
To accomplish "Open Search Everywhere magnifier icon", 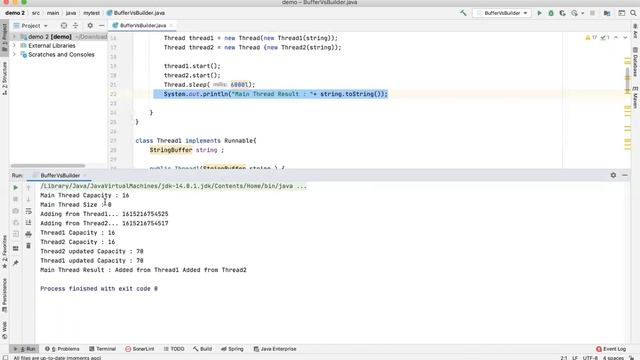I will pyautogui.click(x=633, y=13).
